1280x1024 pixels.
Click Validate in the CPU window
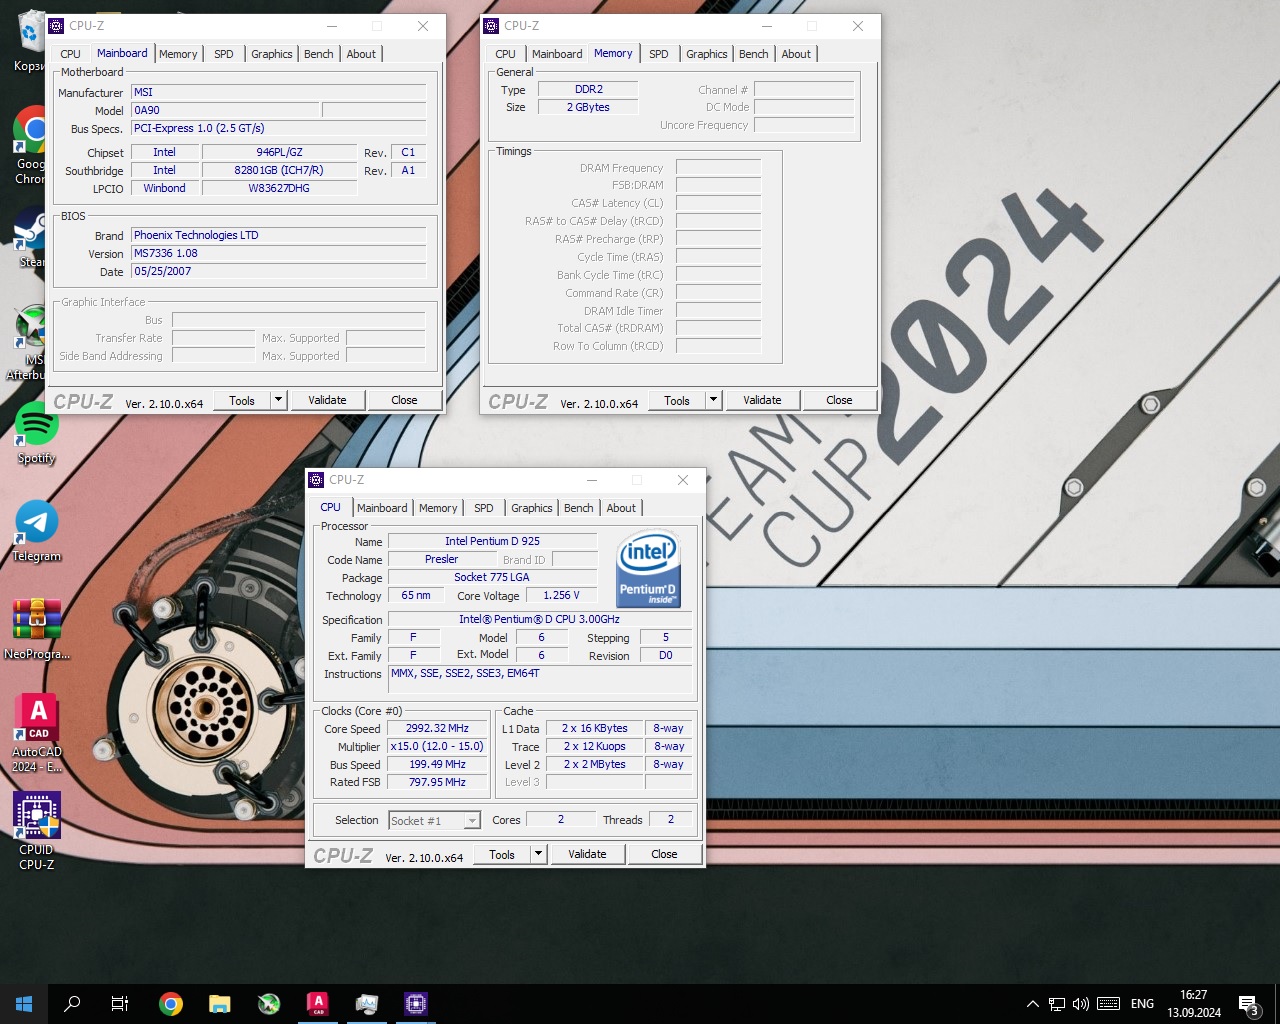click(587, 854)
